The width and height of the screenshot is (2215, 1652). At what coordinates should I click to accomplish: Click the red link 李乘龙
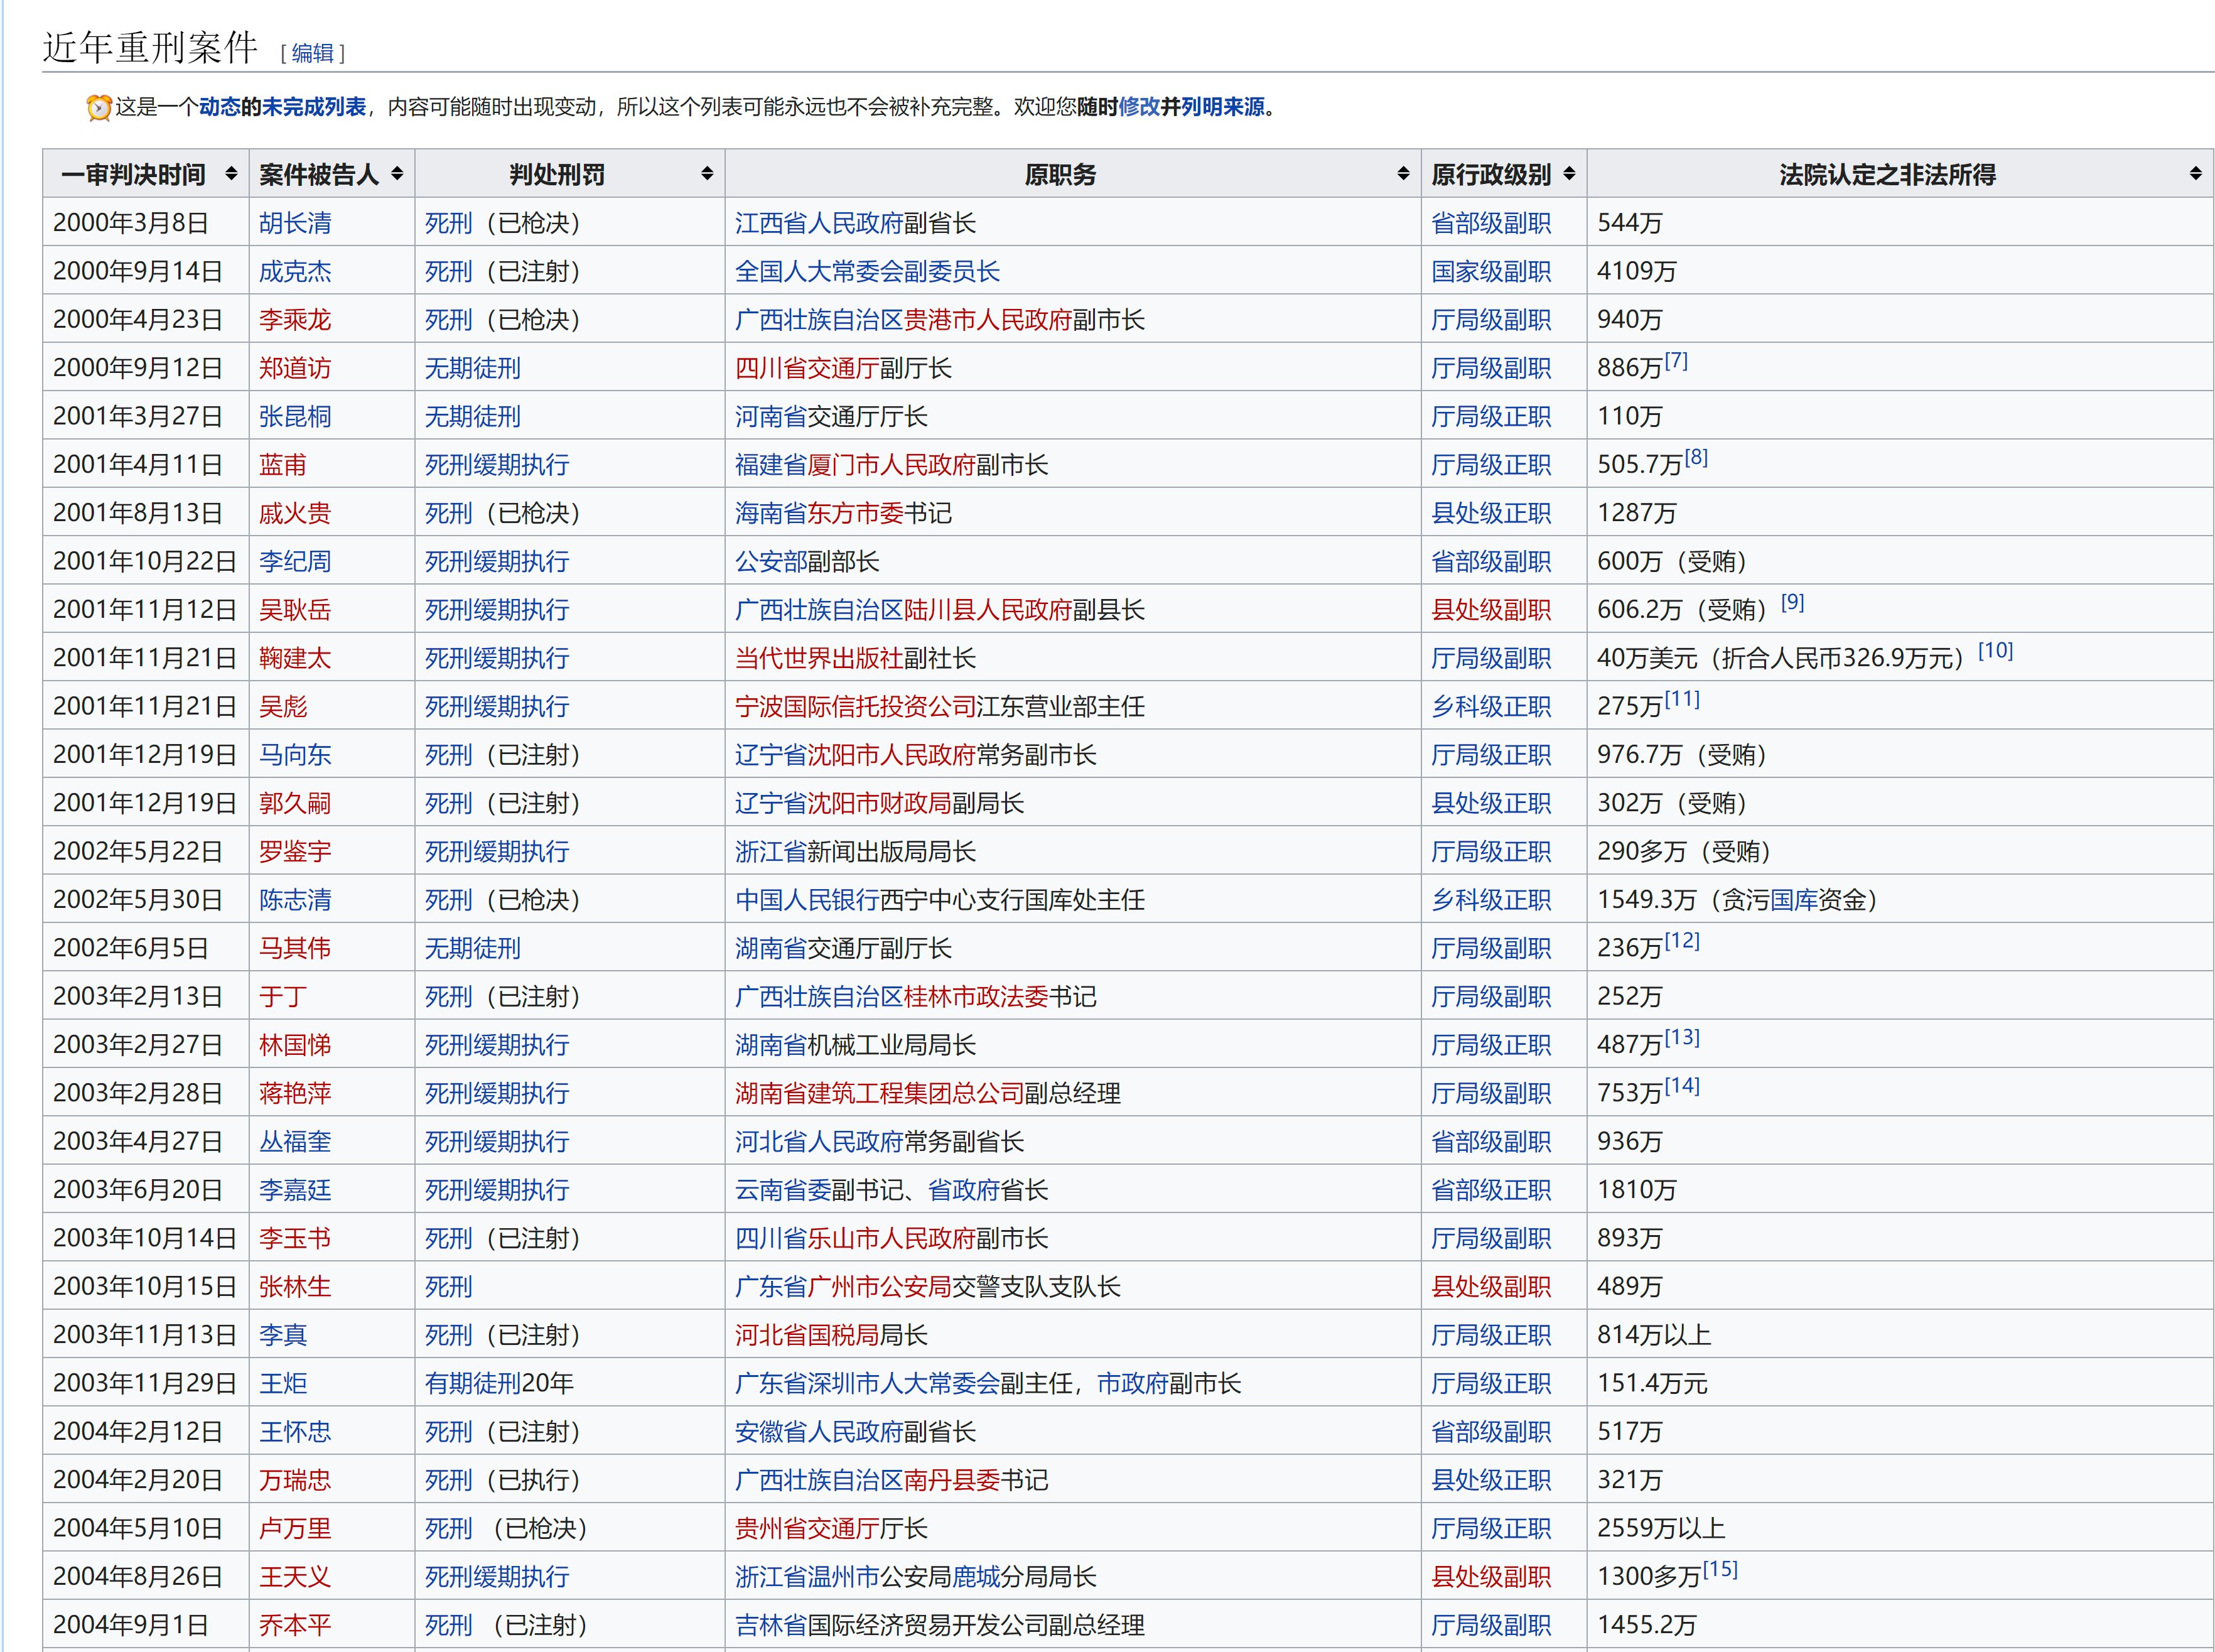295,320
